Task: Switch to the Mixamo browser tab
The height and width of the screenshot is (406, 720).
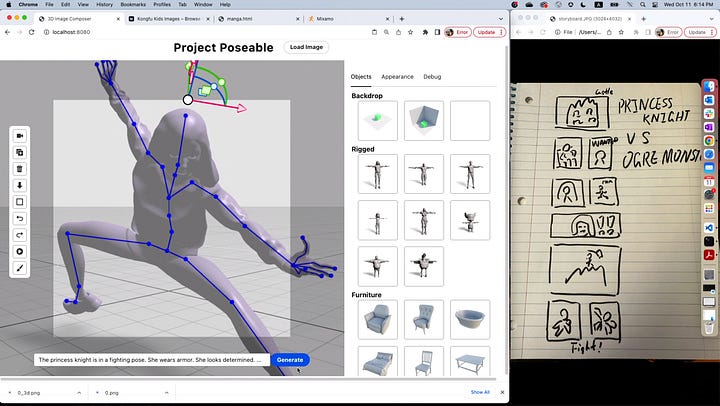Action: [348, 19]
